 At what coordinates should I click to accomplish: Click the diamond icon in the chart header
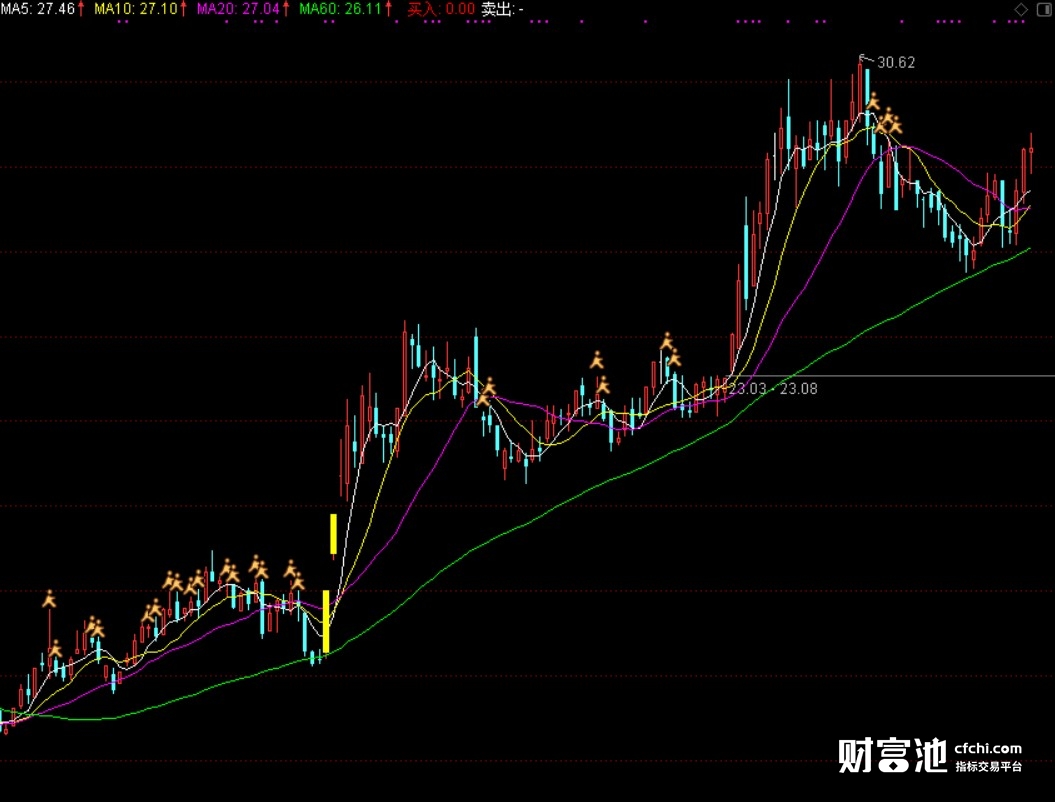tap(1021, 9)
